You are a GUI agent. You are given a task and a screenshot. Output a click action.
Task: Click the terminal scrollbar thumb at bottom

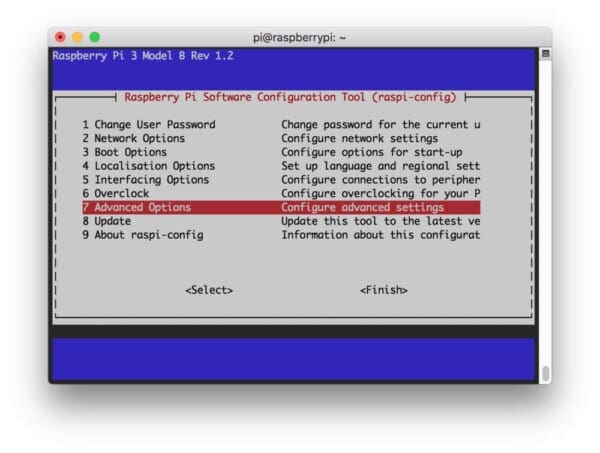545,373
